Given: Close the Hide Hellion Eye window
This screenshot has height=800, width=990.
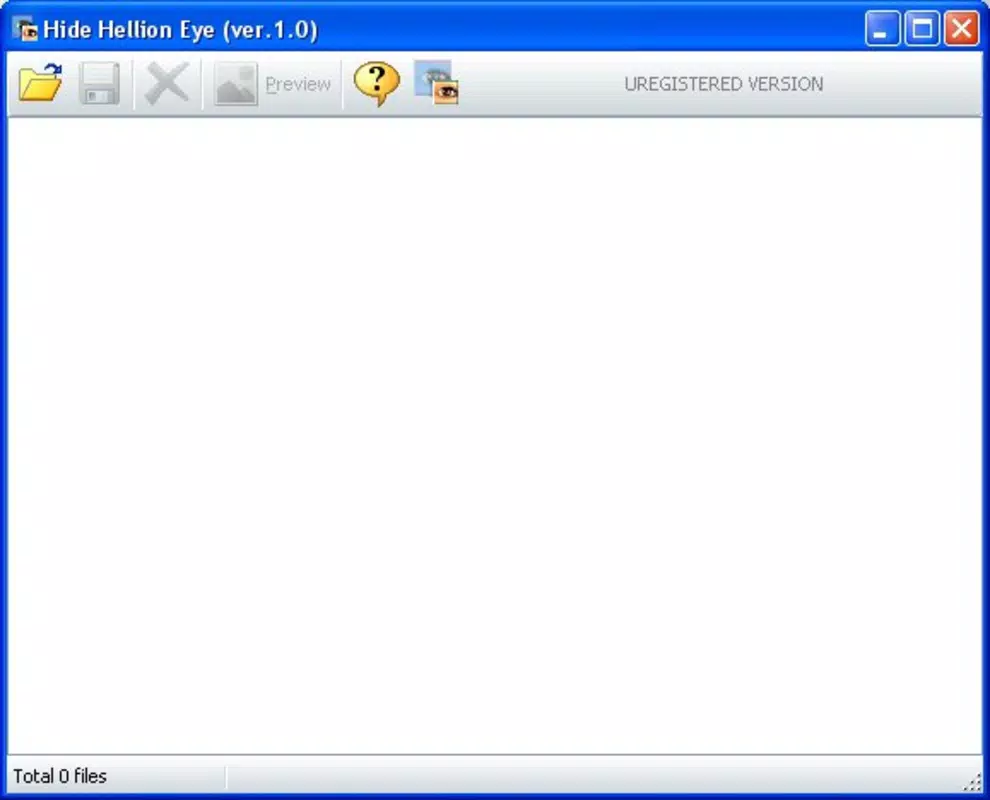Looking at the screenshot, I should click(961, 28).
